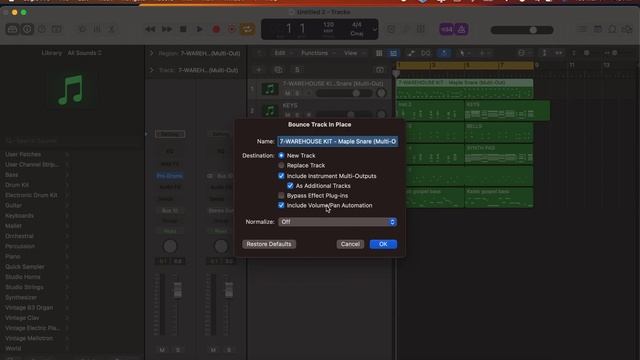Click the duplicate track button
The image size is (640, 360).
pyautogui.click(x=278, y=70)
